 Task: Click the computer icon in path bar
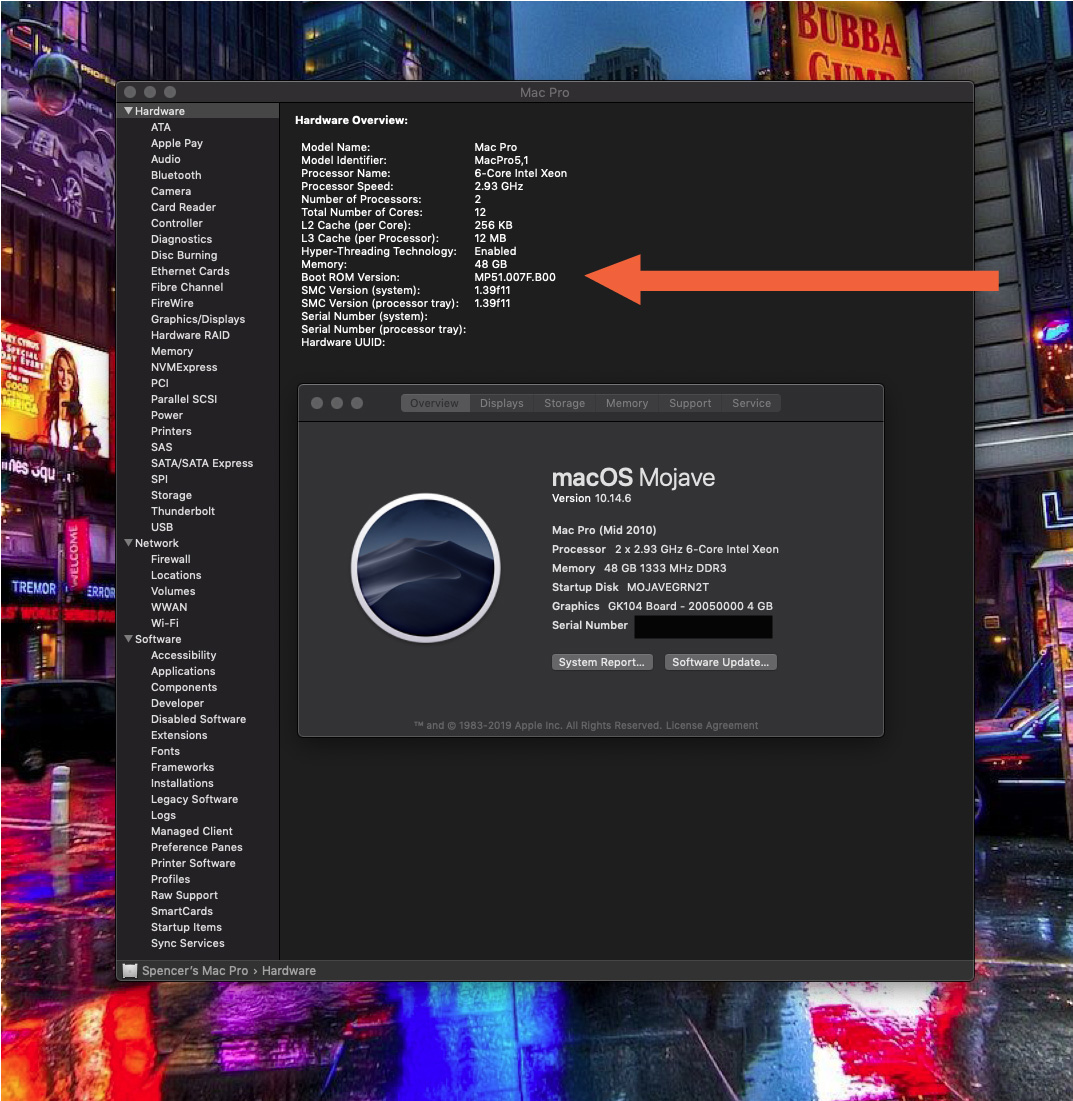point(130,970)
